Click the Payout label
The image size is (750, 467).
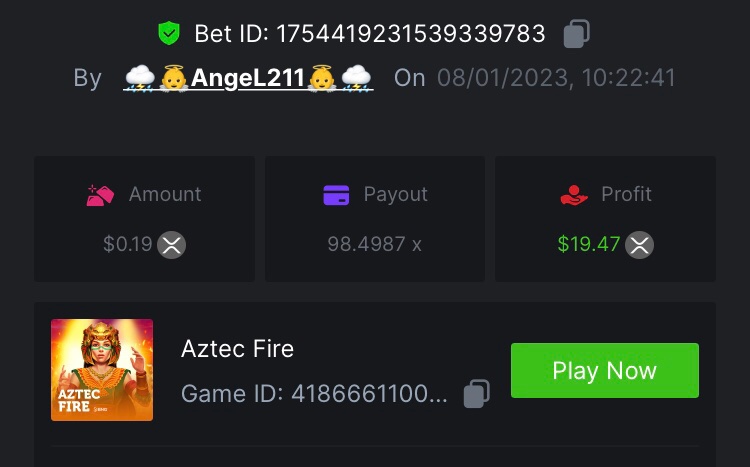[x=395, y=194]
